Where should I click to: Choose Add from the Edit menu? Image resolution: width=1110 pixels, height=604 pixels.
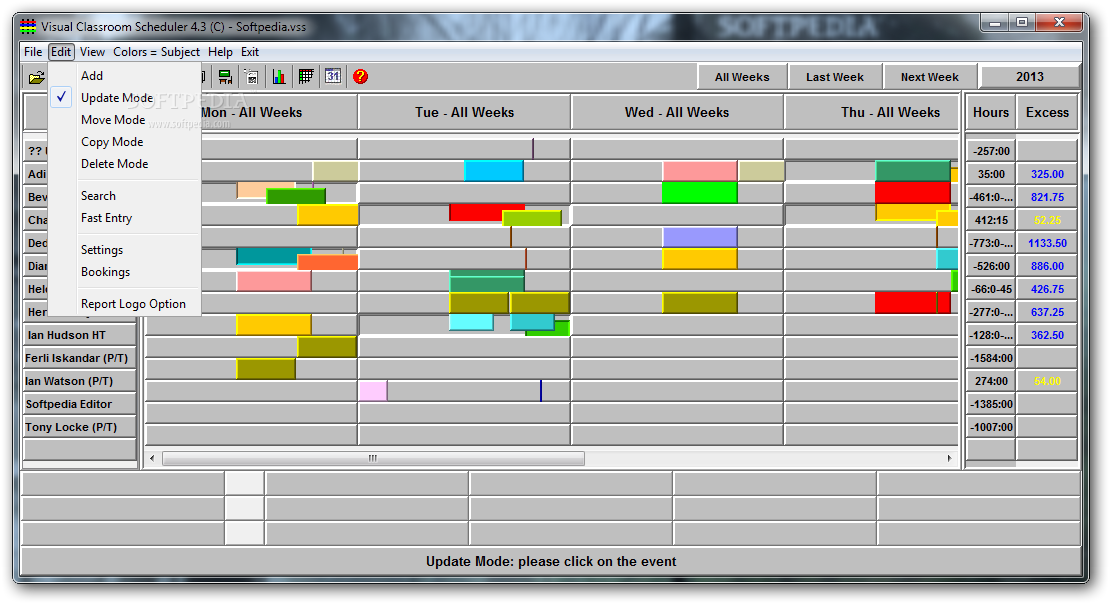pyautogui.click(x=92, y=76)
